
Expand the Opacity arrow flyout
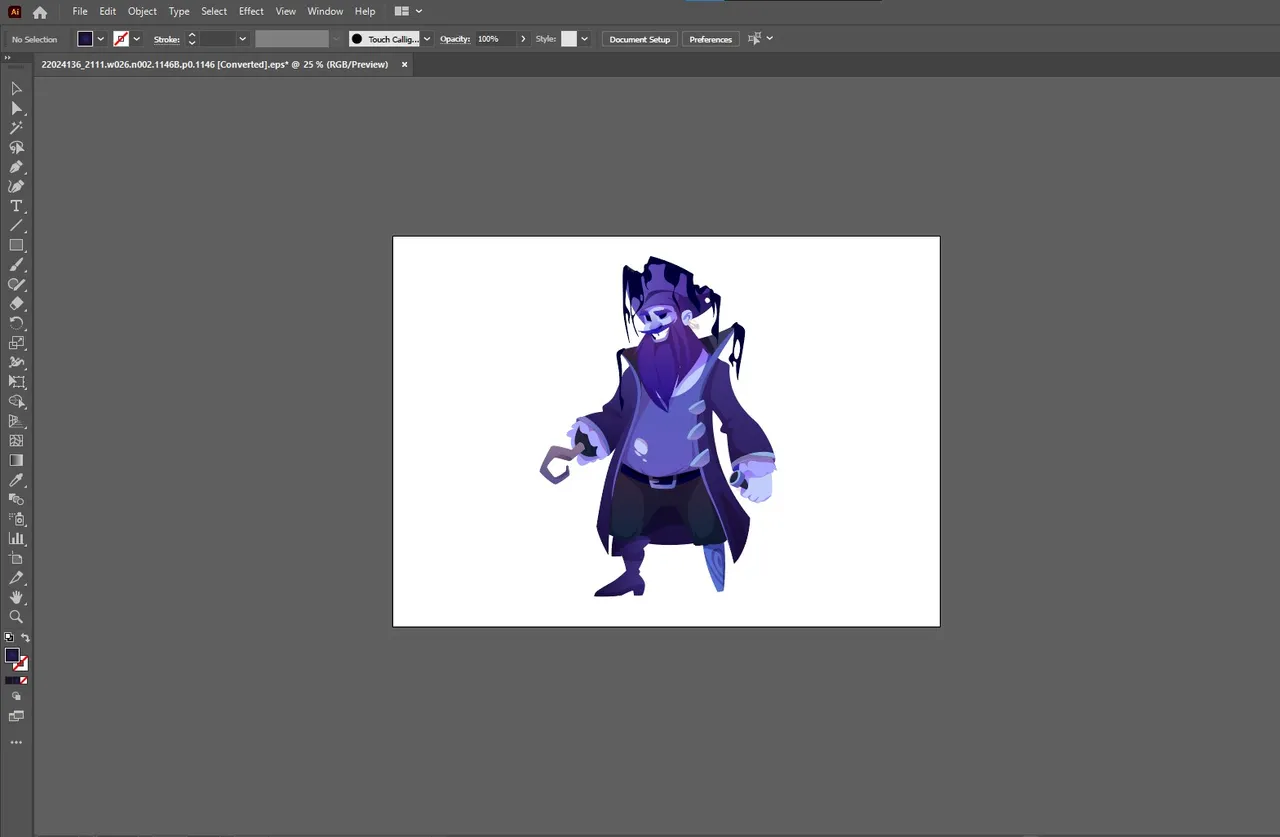click(x=523, y=39)
